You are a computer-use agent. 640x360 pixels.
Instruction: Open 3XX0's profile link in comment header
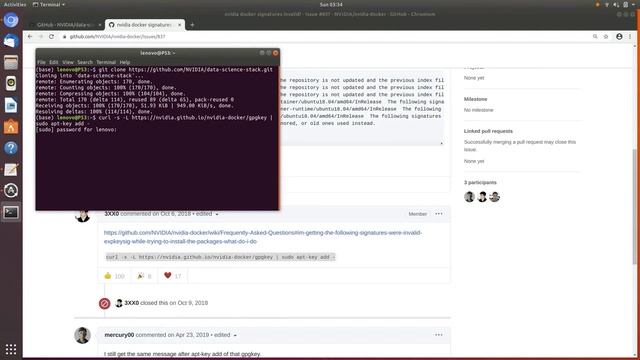point(111,214)
